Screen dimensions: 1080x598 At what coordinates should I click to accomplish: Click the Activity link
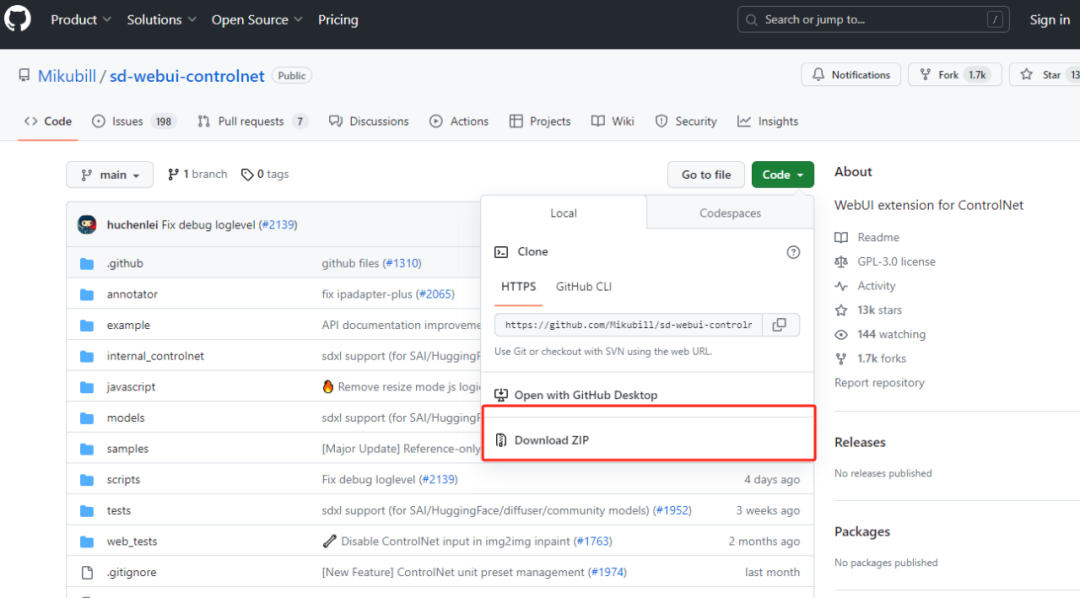click(876, 286)
